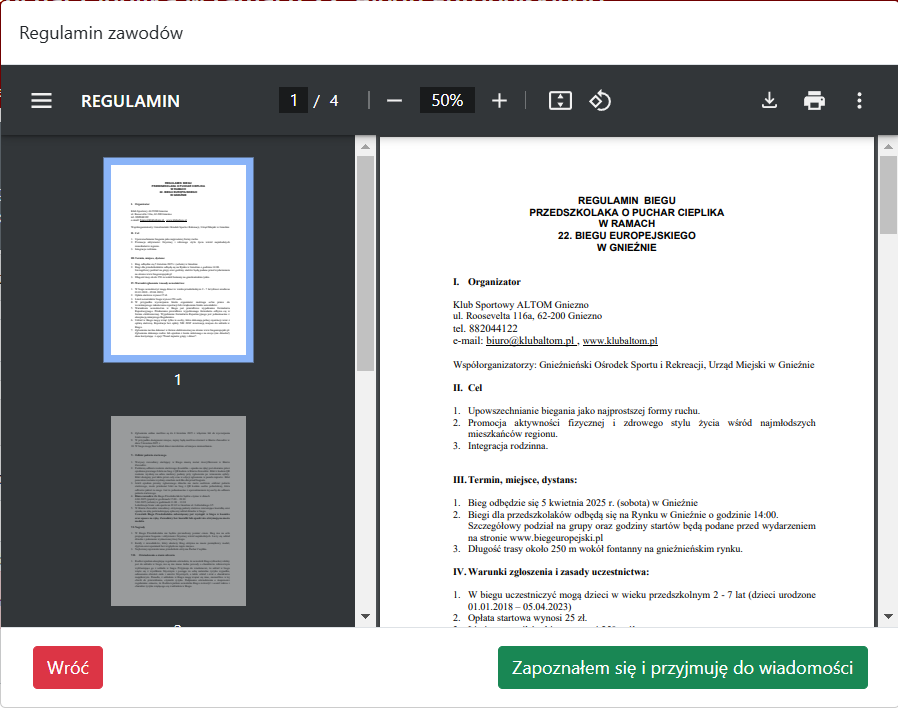Click the 50% zoom level field
Image resolution: width=898 pixels, height=708 pixels.
coord(447,101)
